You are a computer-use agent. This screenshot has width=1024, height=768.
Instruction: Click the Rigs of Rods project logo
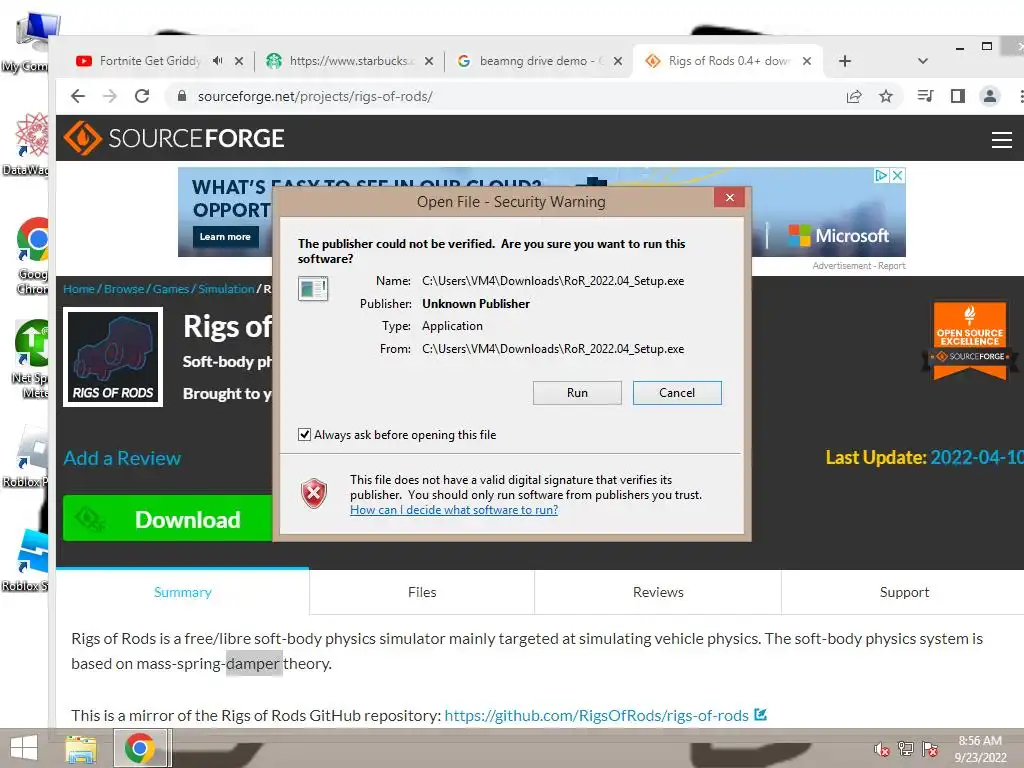pyautogui.click(x=113, y=357)
